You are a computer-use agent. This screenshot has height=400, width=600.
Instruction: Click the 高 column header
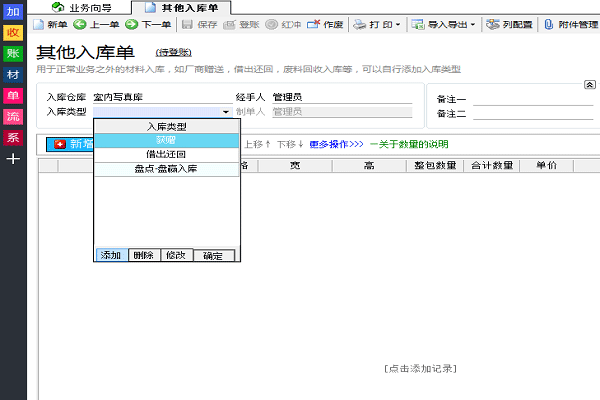tap(369, 166)
